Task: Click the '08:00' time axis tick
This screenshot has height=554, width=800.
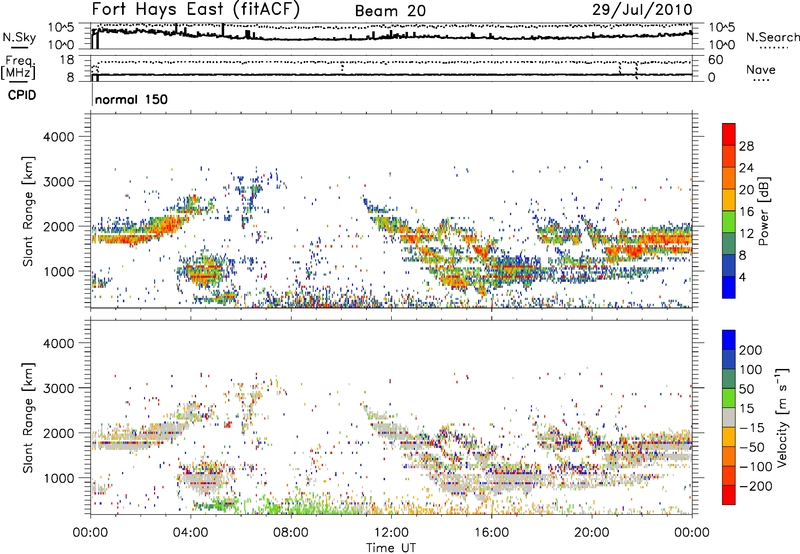Action: coord(291,533)
